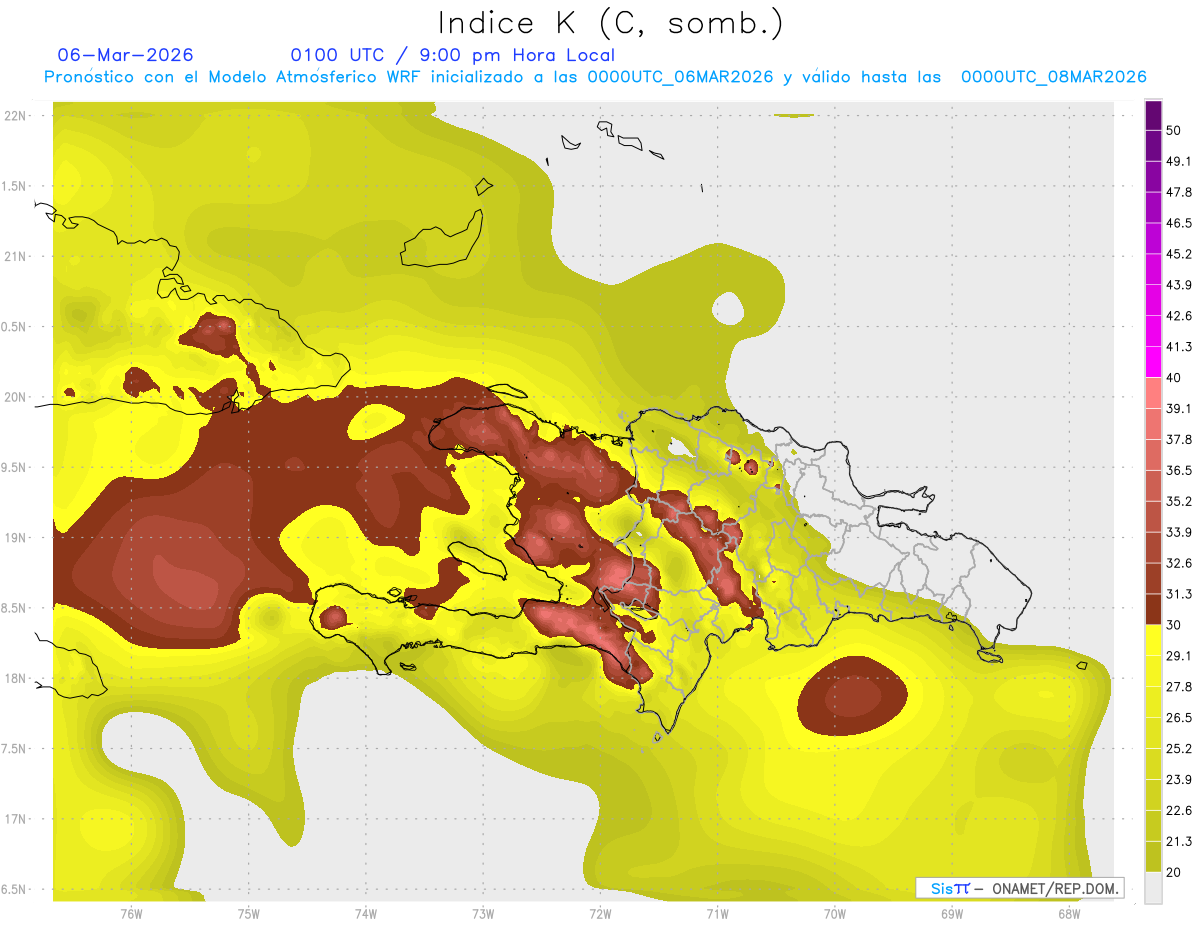Click the '40' colorbar label

coord(1173,378)
